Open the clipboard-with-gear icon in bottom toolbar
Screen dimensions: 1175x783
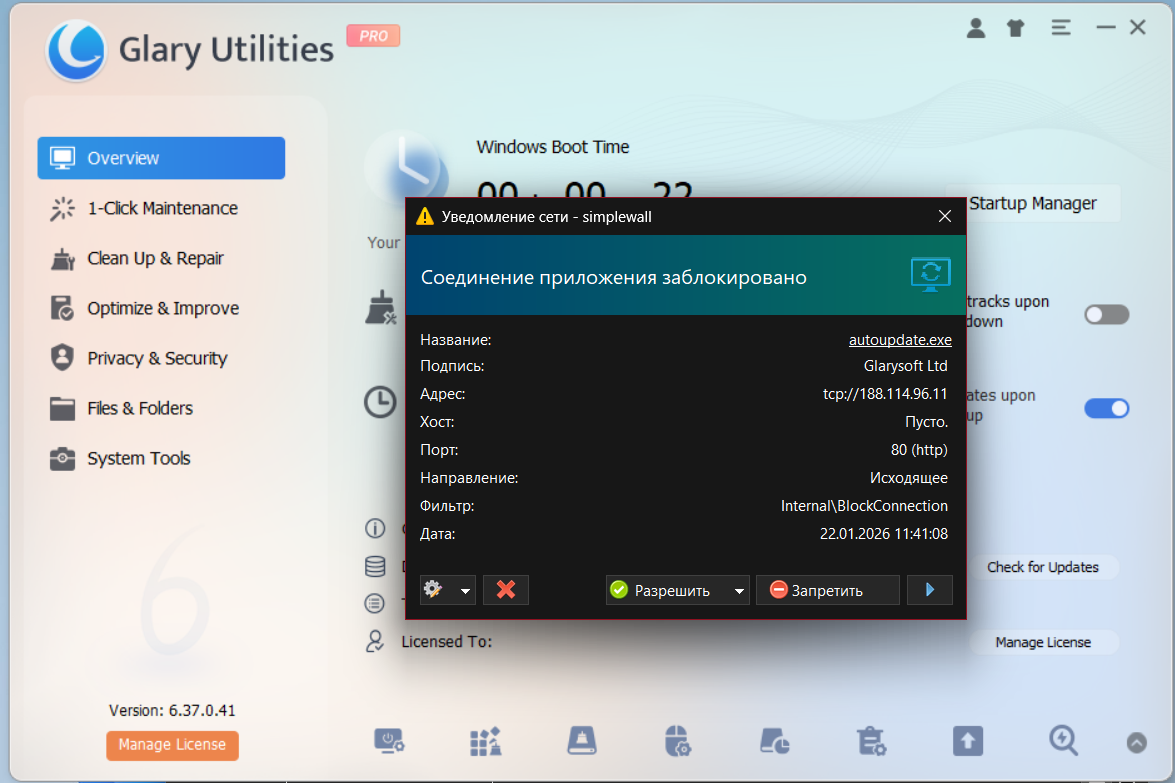click(872, 741)
